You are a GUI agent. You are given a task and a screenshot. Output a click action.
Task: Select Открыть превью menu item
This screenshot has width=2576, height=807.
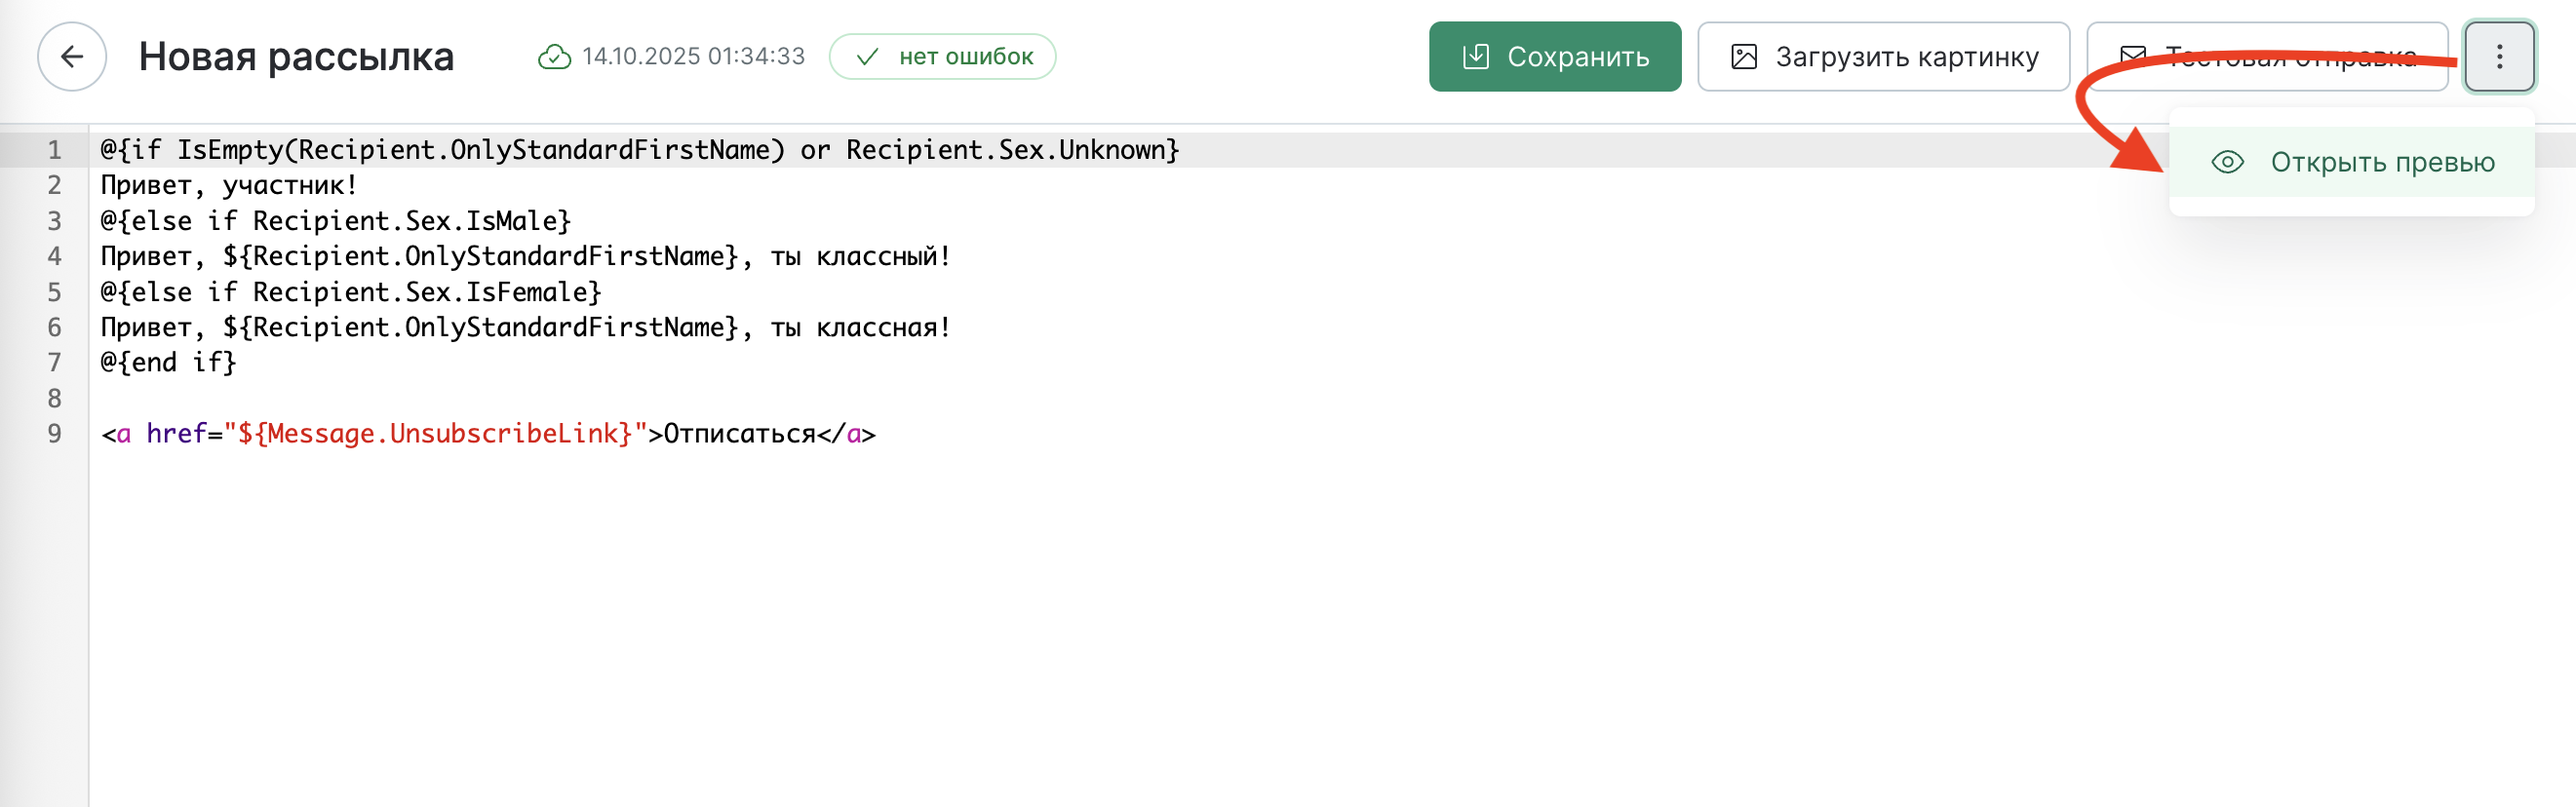click(2381, 162)
